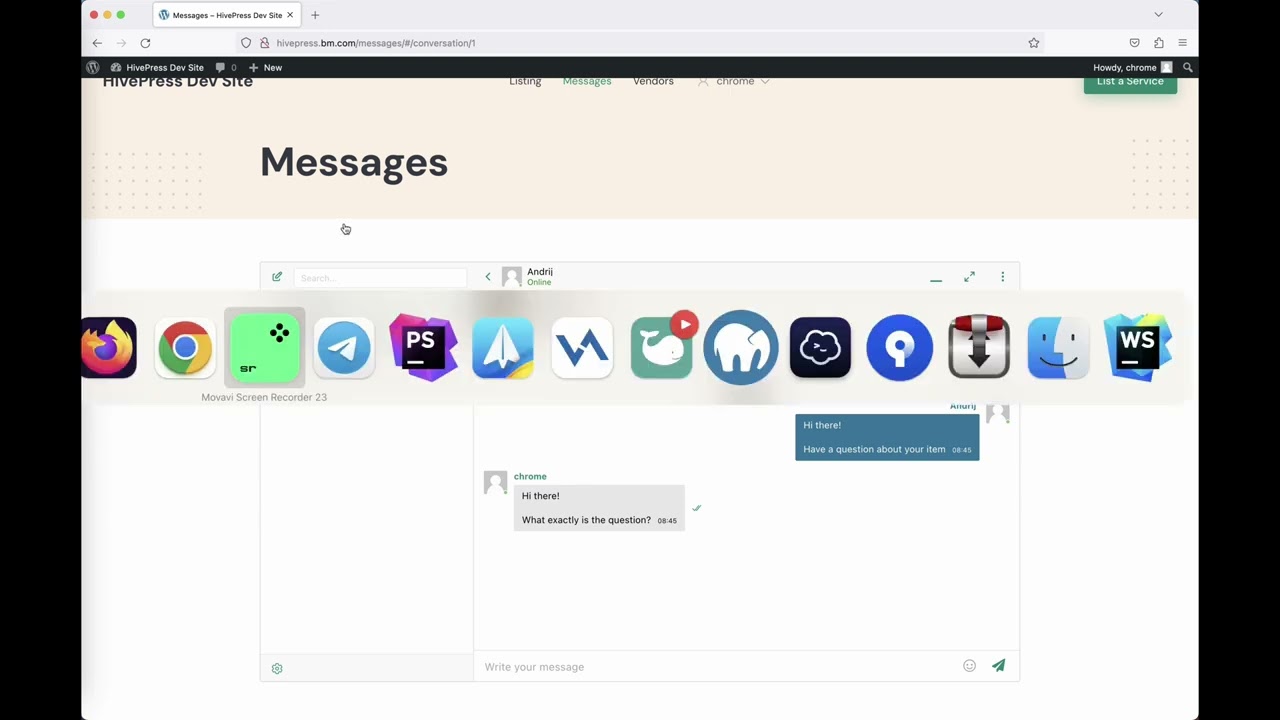Open the Messages menu item
1280x720 pixels.
click(587, 81)
